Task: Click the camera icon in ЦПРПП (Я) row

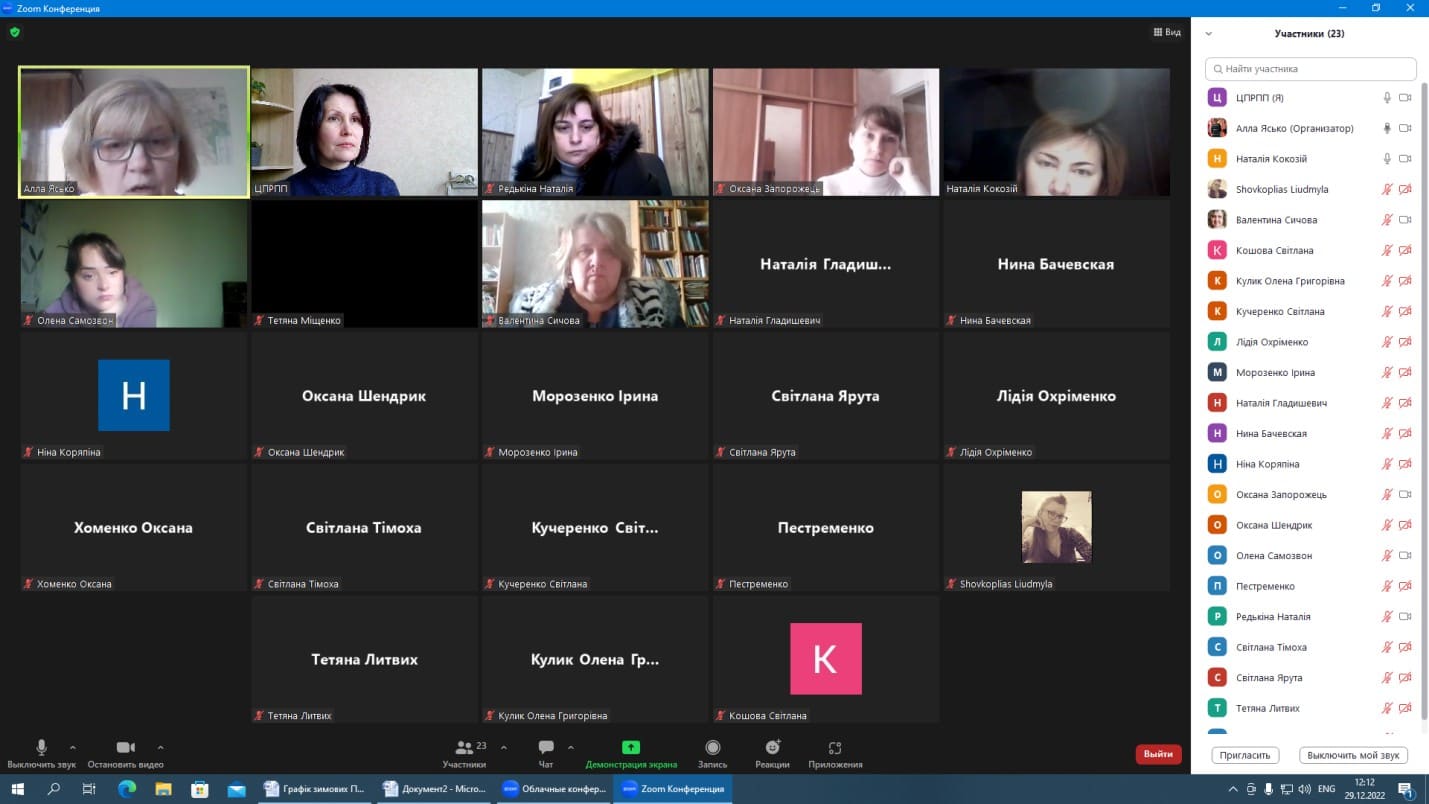Action: 1405,98
